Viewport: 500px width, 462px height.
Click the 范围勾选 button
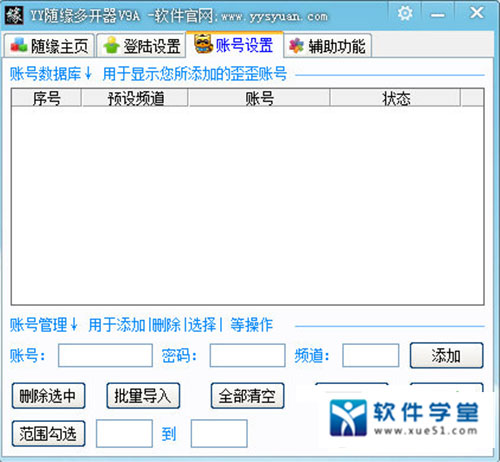(48, 434)
